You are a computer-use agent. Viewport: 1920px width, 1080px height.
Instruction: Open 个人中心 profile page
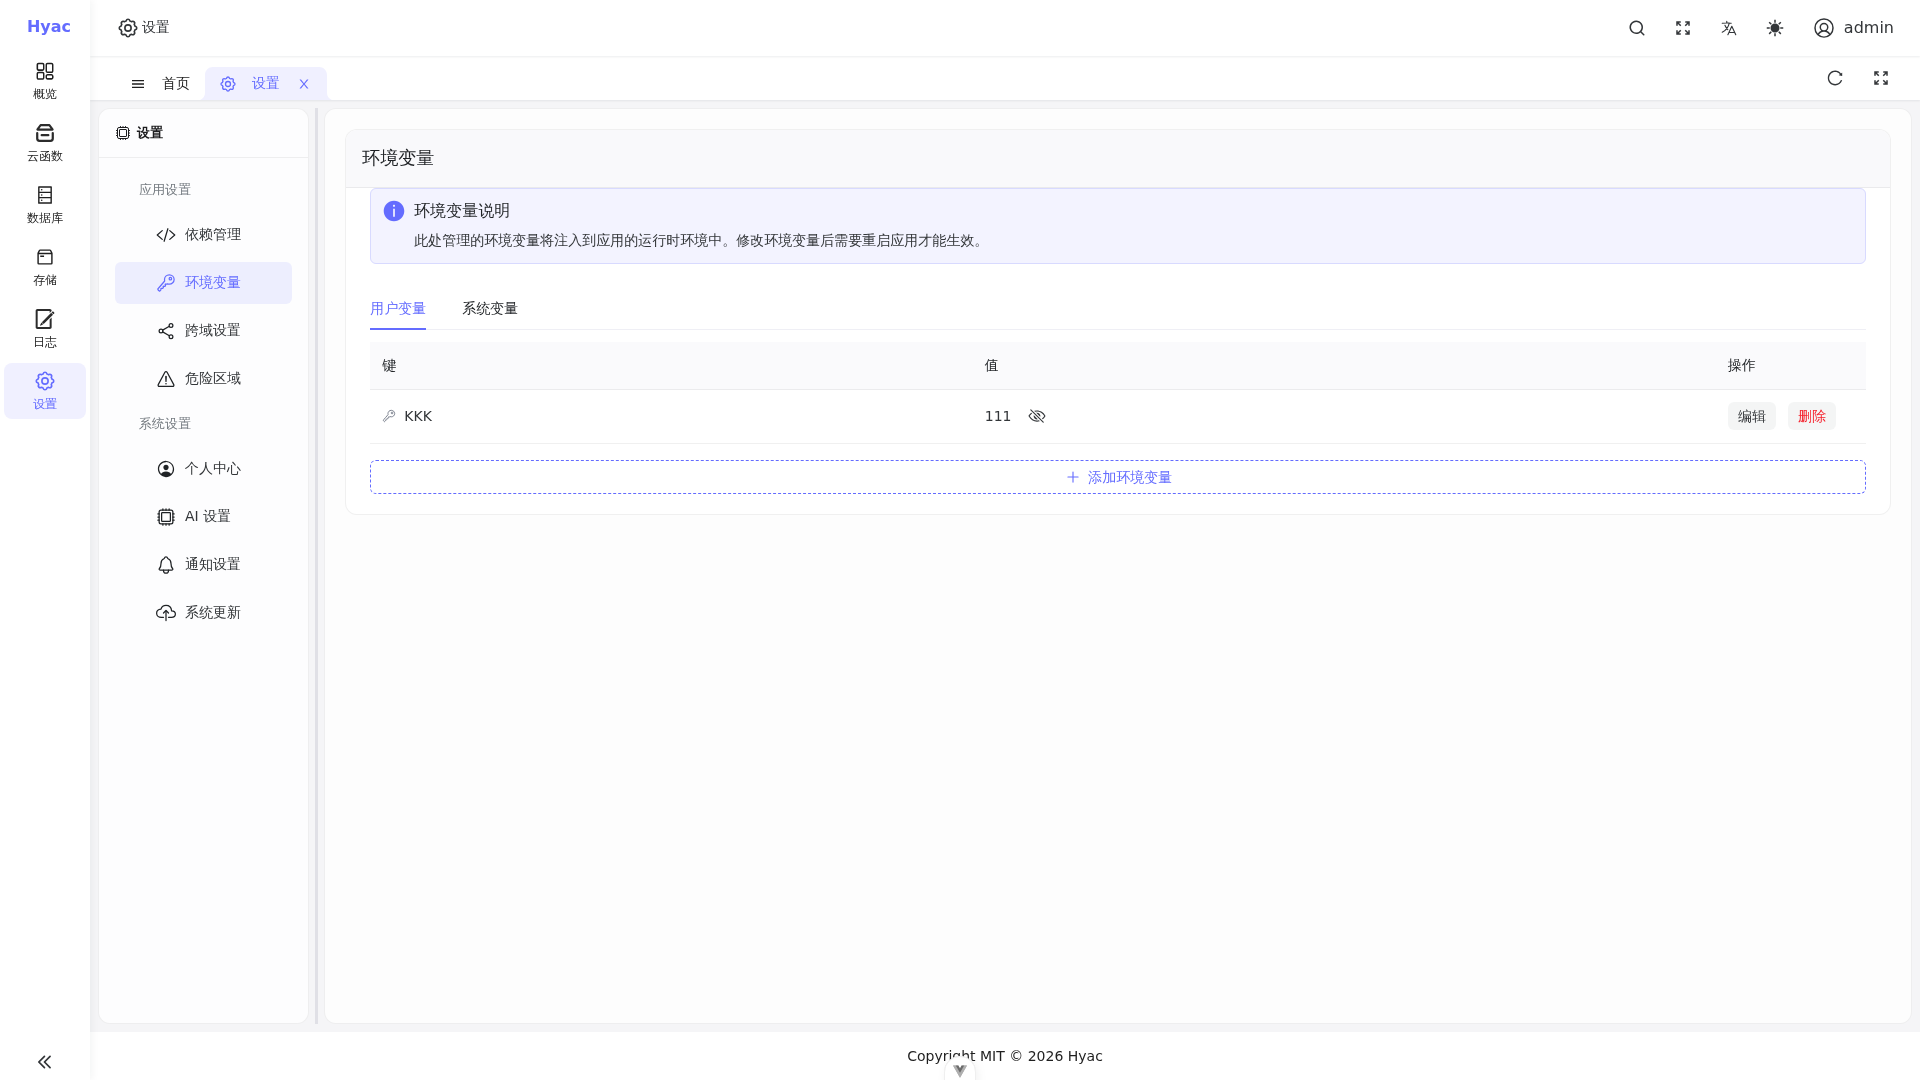coord(203,469)
